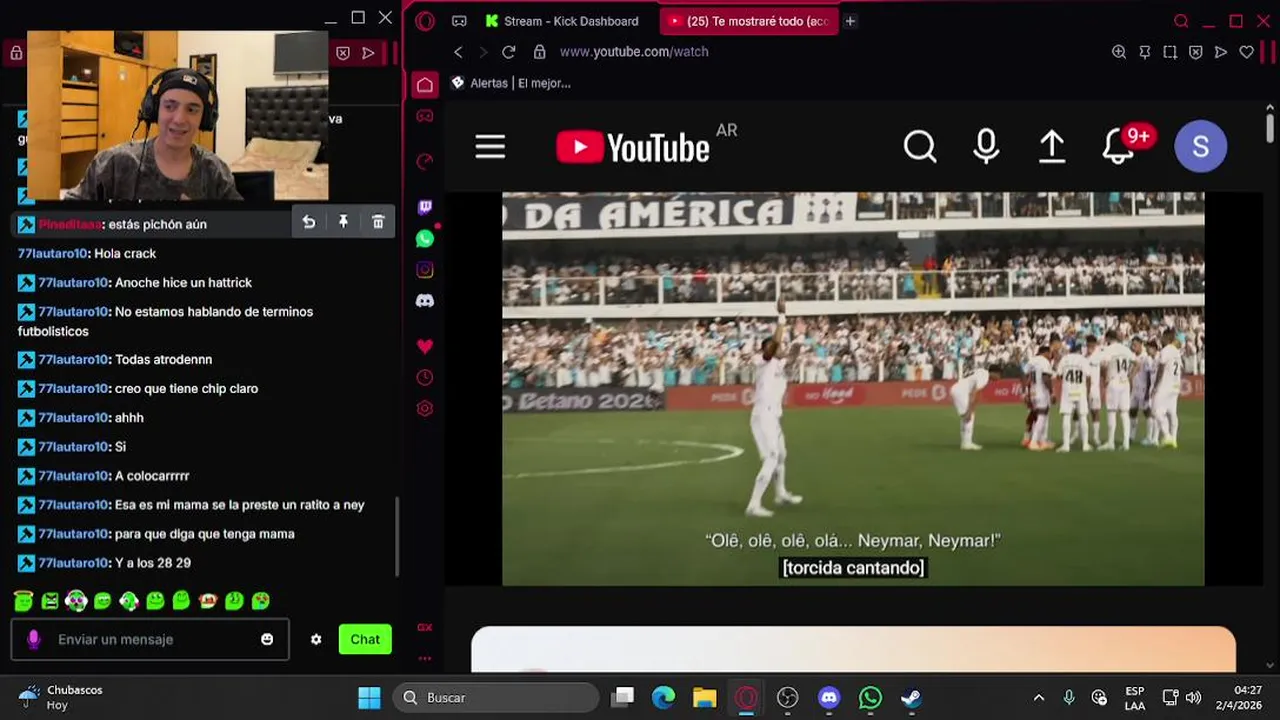
Task: Send message with the green Chat button
Action: (365, 639)
